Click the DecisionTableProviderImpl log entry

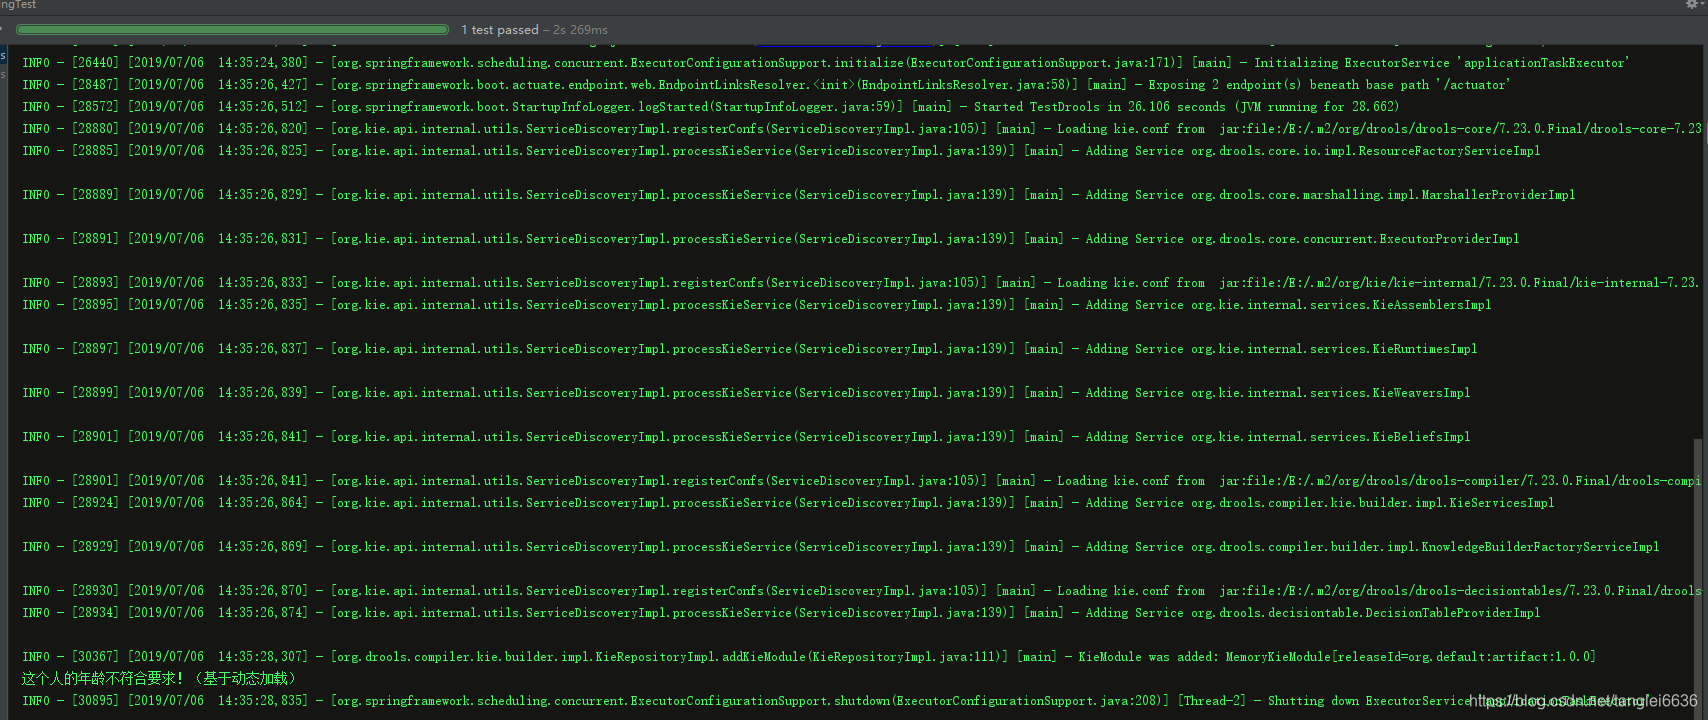pyautogui.click(x=781, y=613)
